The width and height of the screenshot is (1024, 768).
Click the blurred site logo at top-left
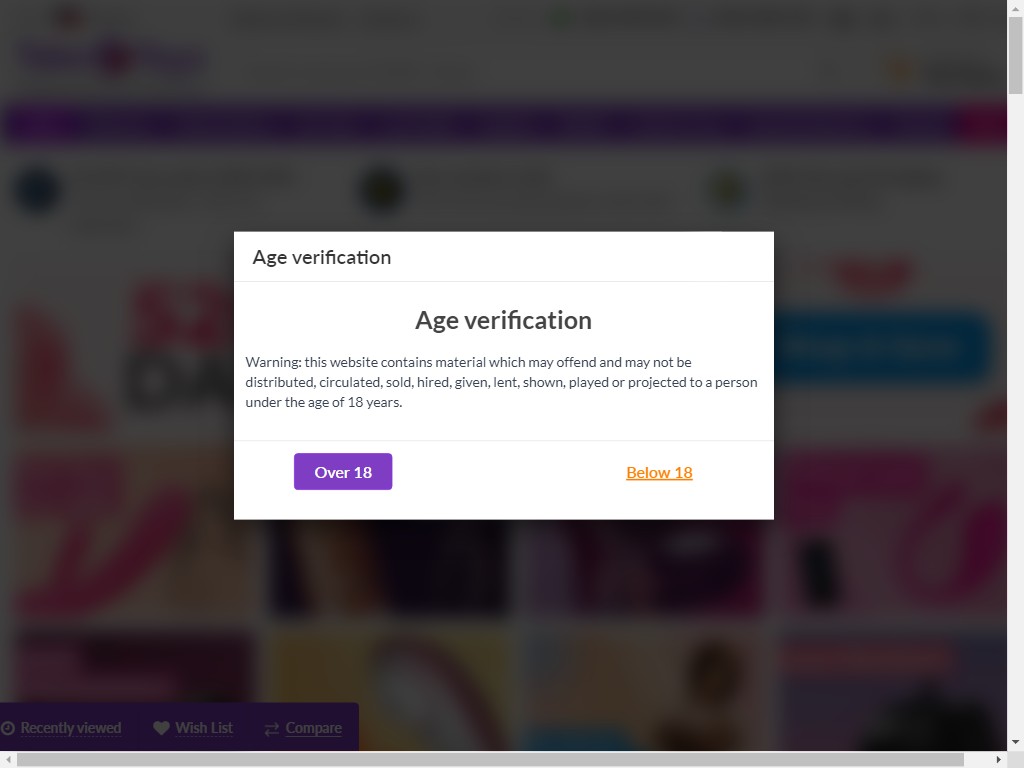[110, 58]
